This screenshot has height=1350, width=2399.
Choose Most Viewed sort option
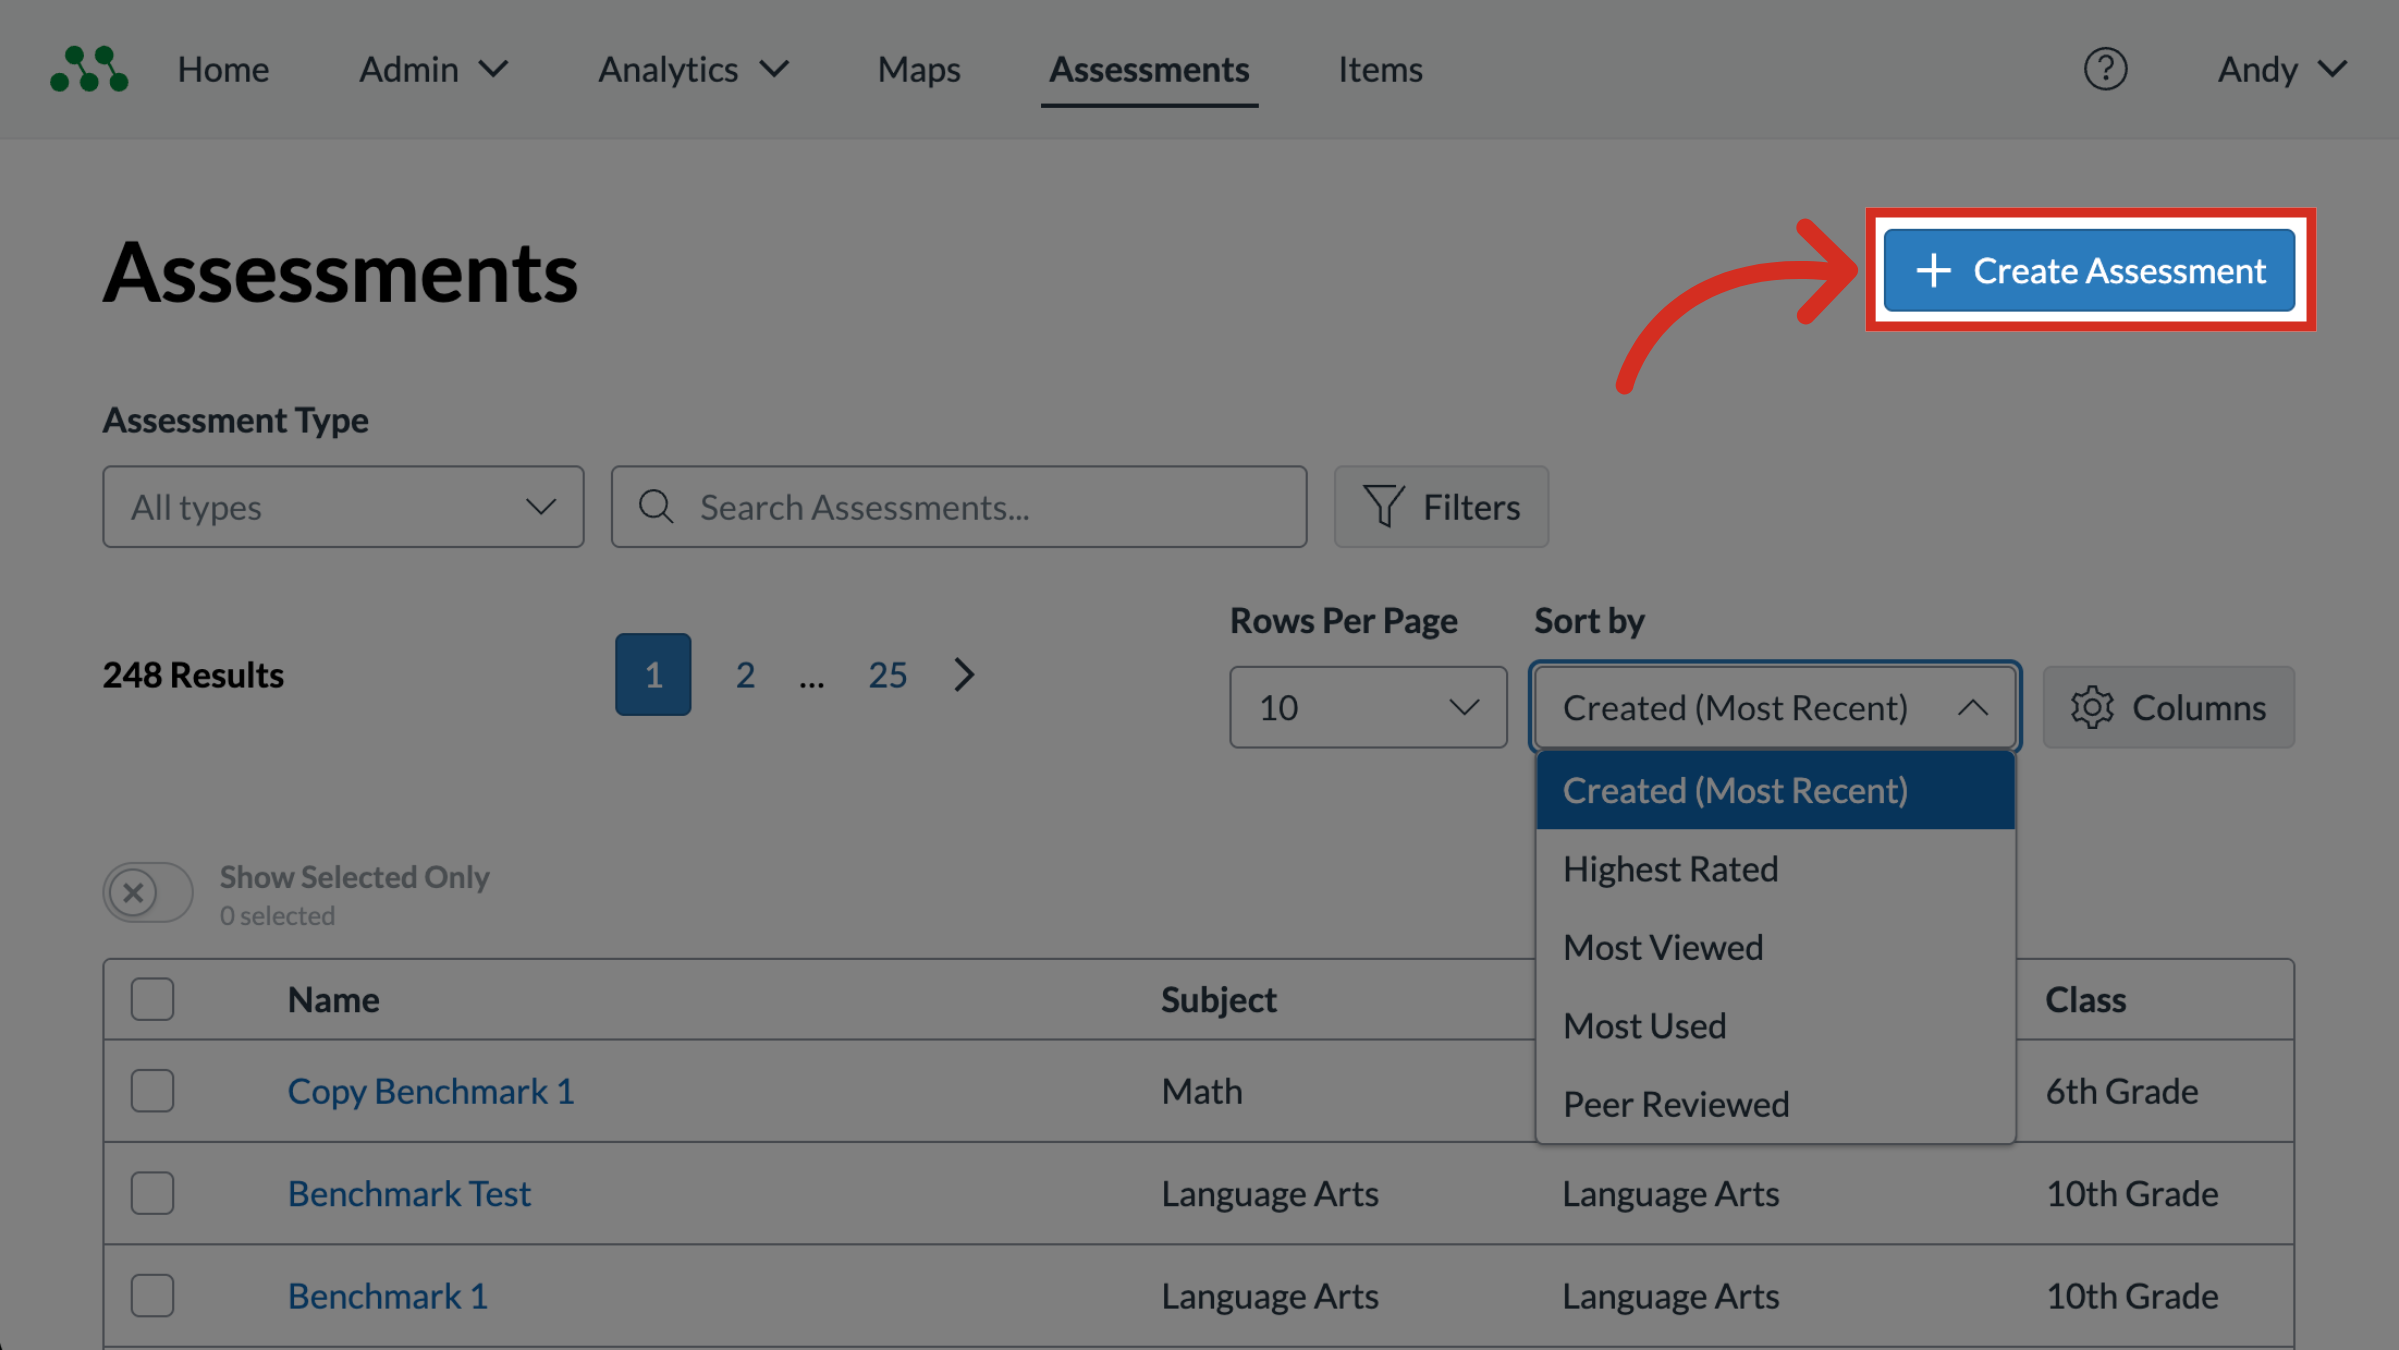point(1775,947)
